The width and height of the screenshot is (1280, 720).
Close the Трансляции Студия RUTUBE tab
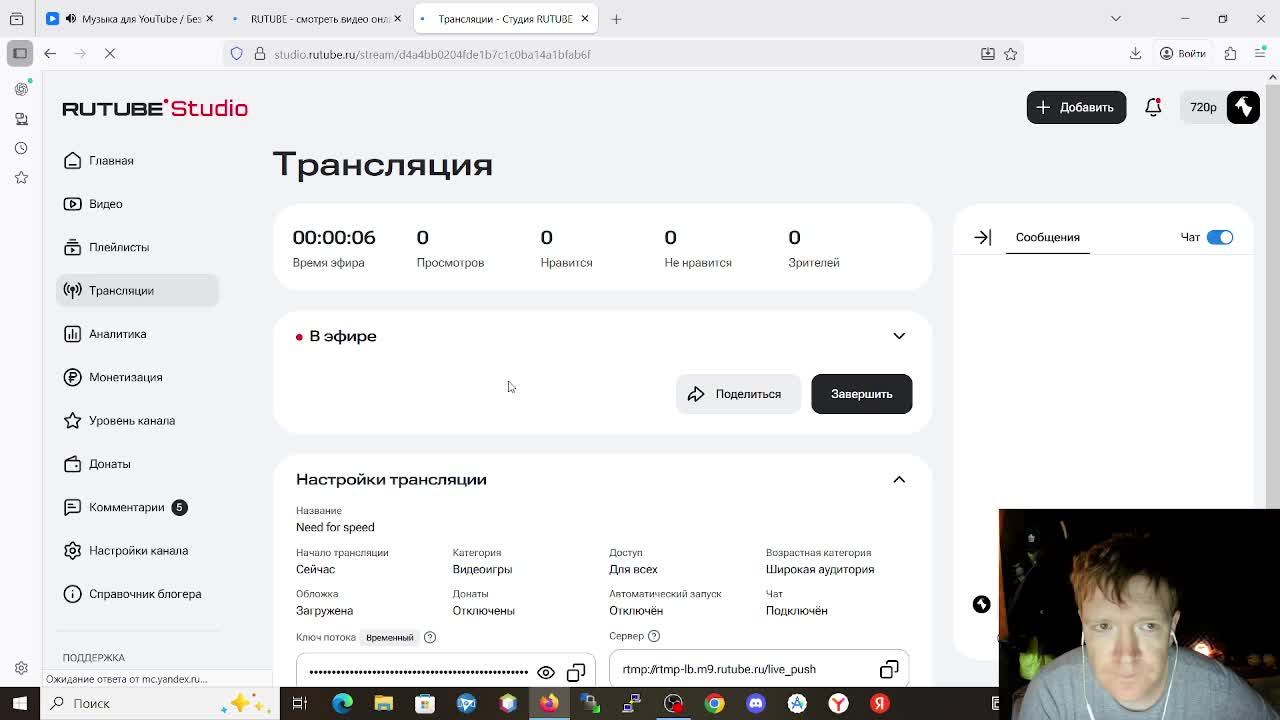pyautogui.click(x=585, y=19)
